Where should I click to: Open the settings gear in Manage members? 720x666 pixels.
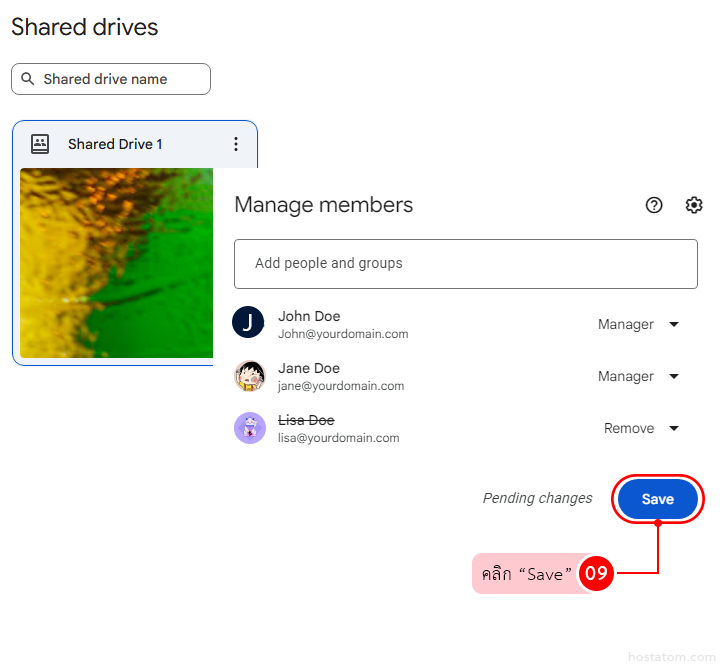coord(693,205)
